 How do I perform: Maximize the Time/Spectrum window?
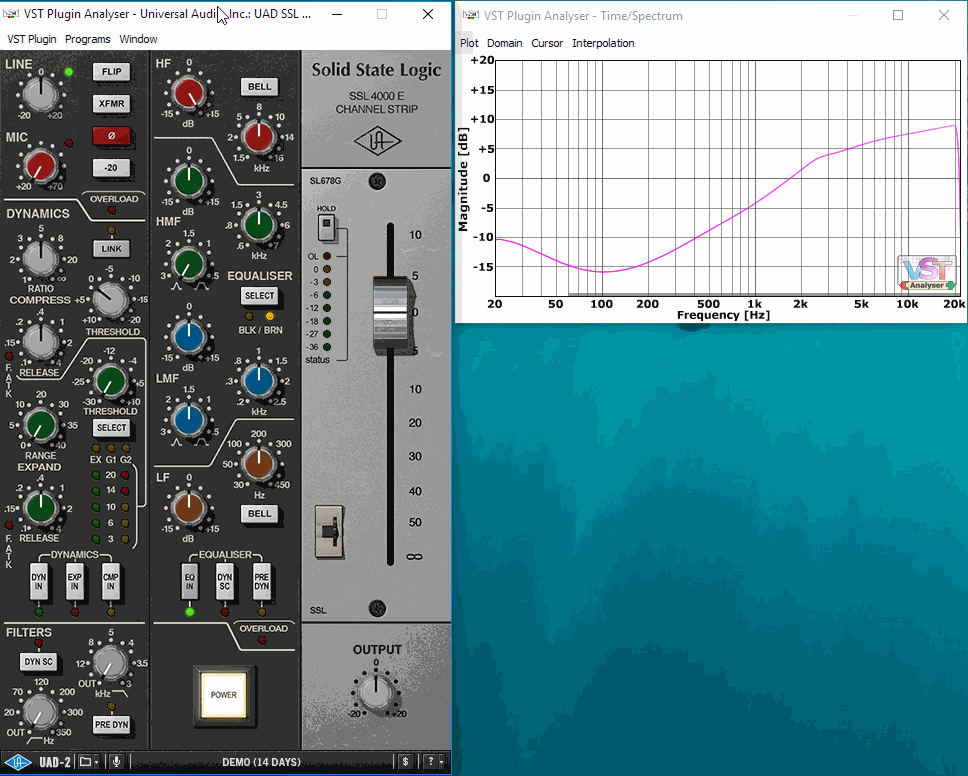coord(898,15)
